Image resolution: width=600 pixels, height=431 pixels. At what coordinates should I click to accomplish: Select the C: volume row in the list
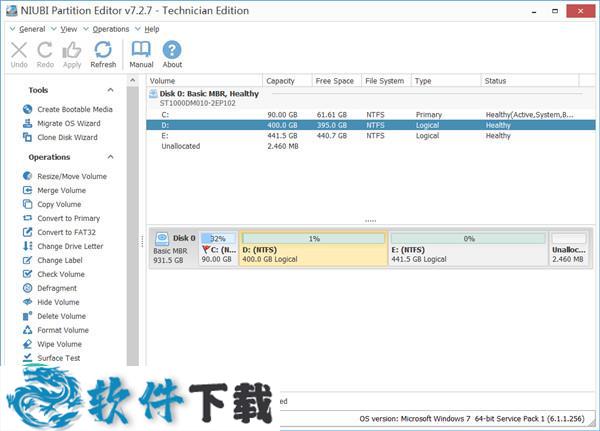[x=370, y=115]
